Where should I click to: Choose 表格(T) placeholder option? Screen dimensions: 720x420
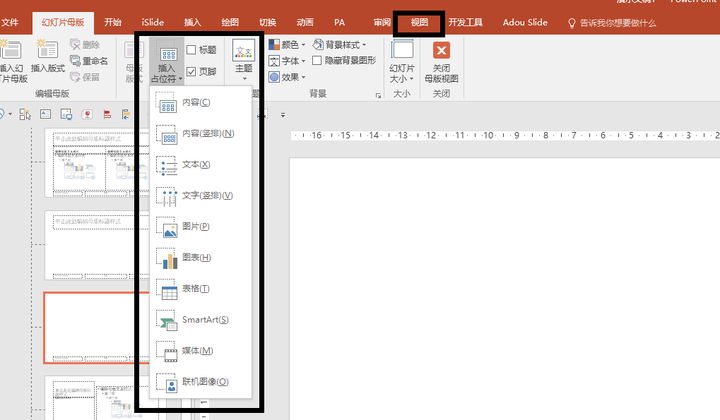pos(201,288)
